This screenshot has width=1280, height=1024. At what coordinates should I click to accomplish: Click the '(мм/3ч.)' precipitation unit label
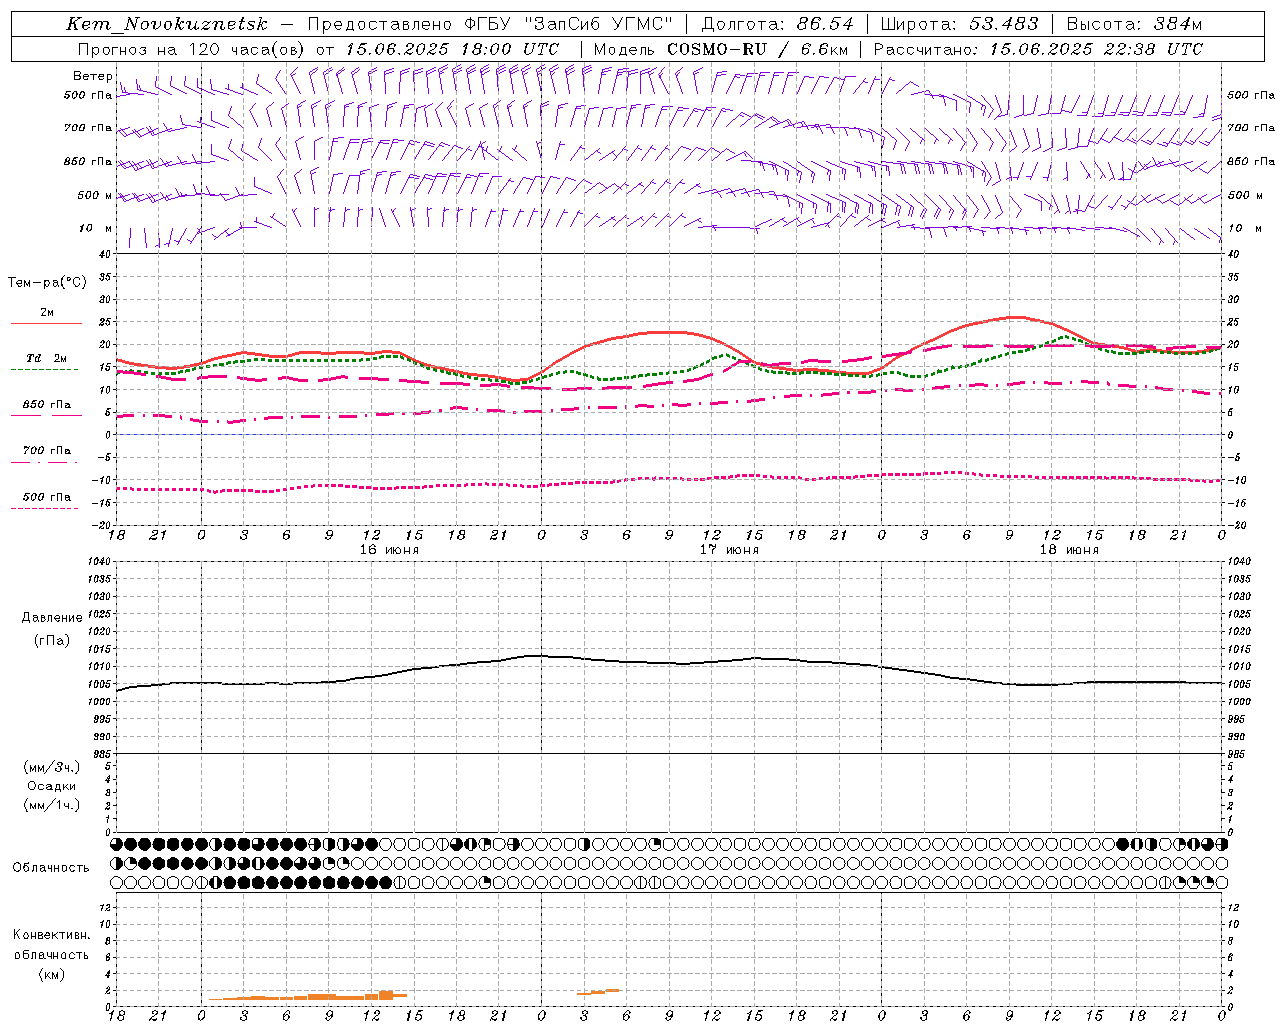52,767
